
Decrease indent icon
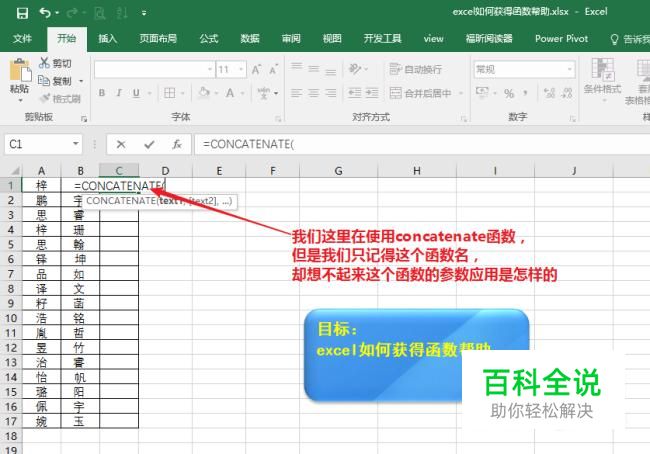pyautogui.click(x=355, y=93)
